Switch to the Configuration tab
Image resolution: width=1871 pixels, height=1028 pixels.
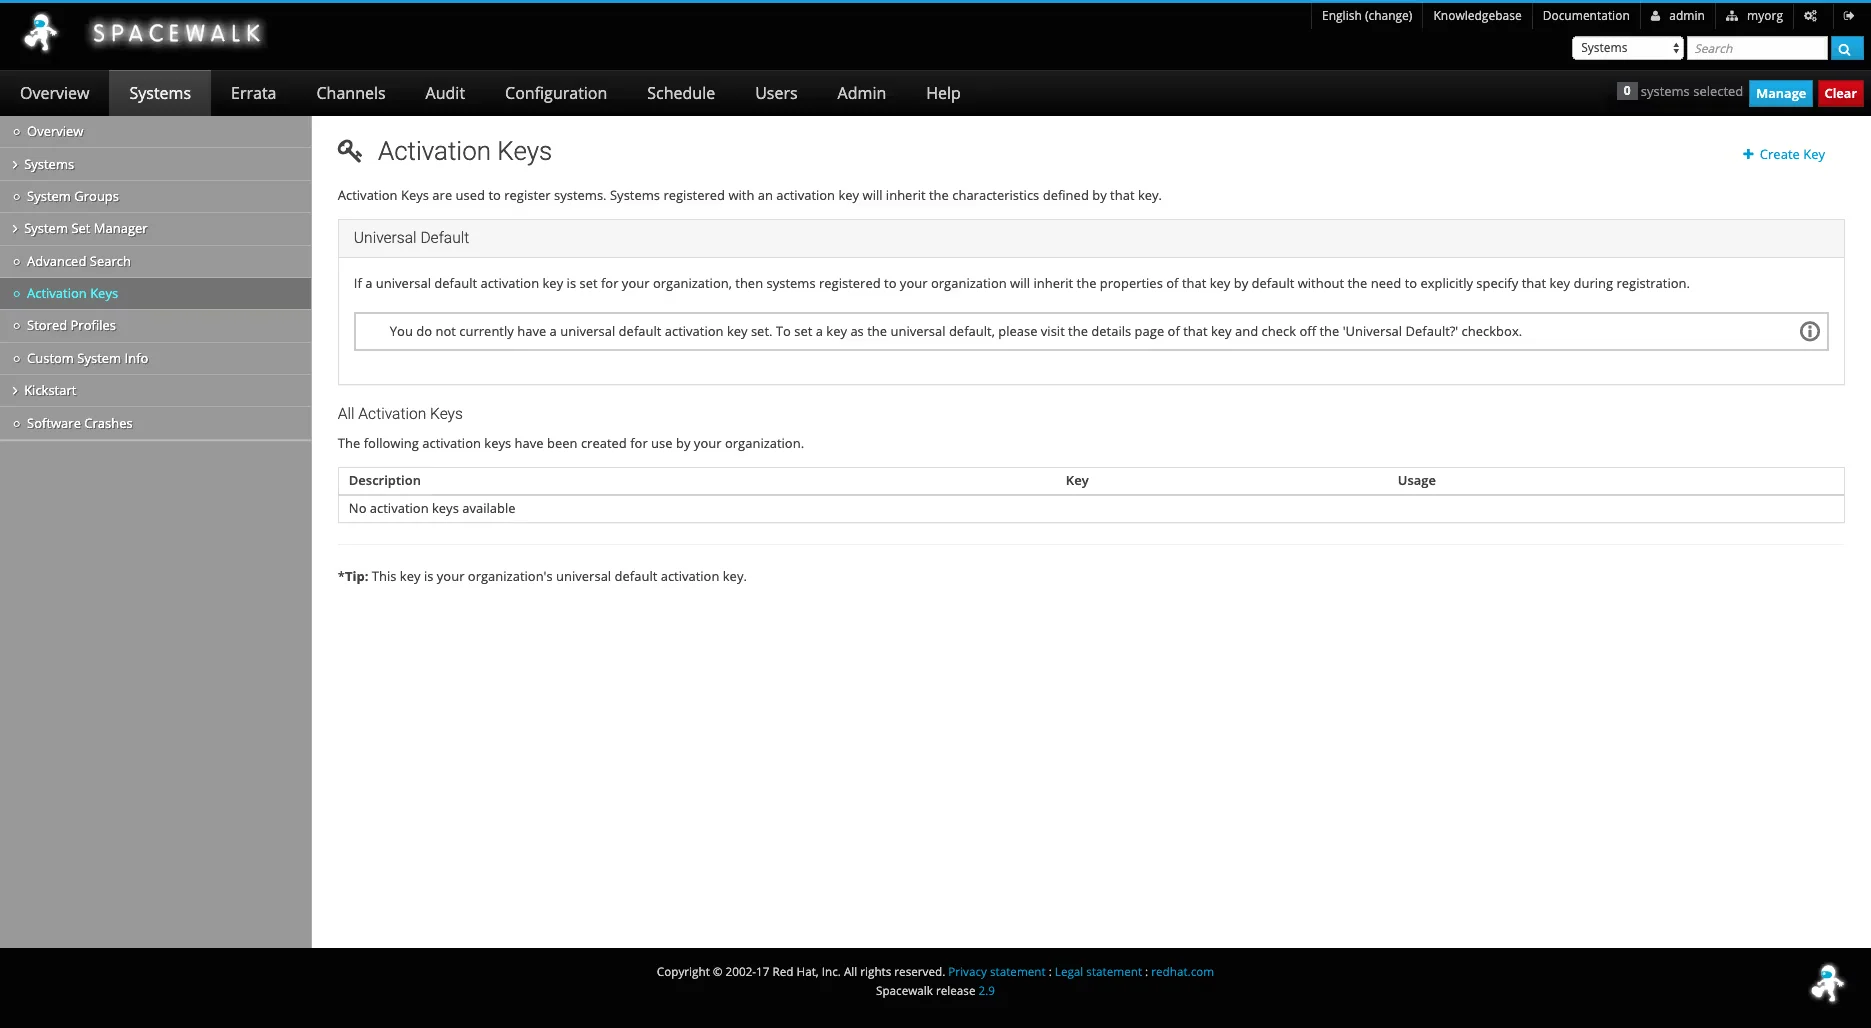click(x=555, y=93)
